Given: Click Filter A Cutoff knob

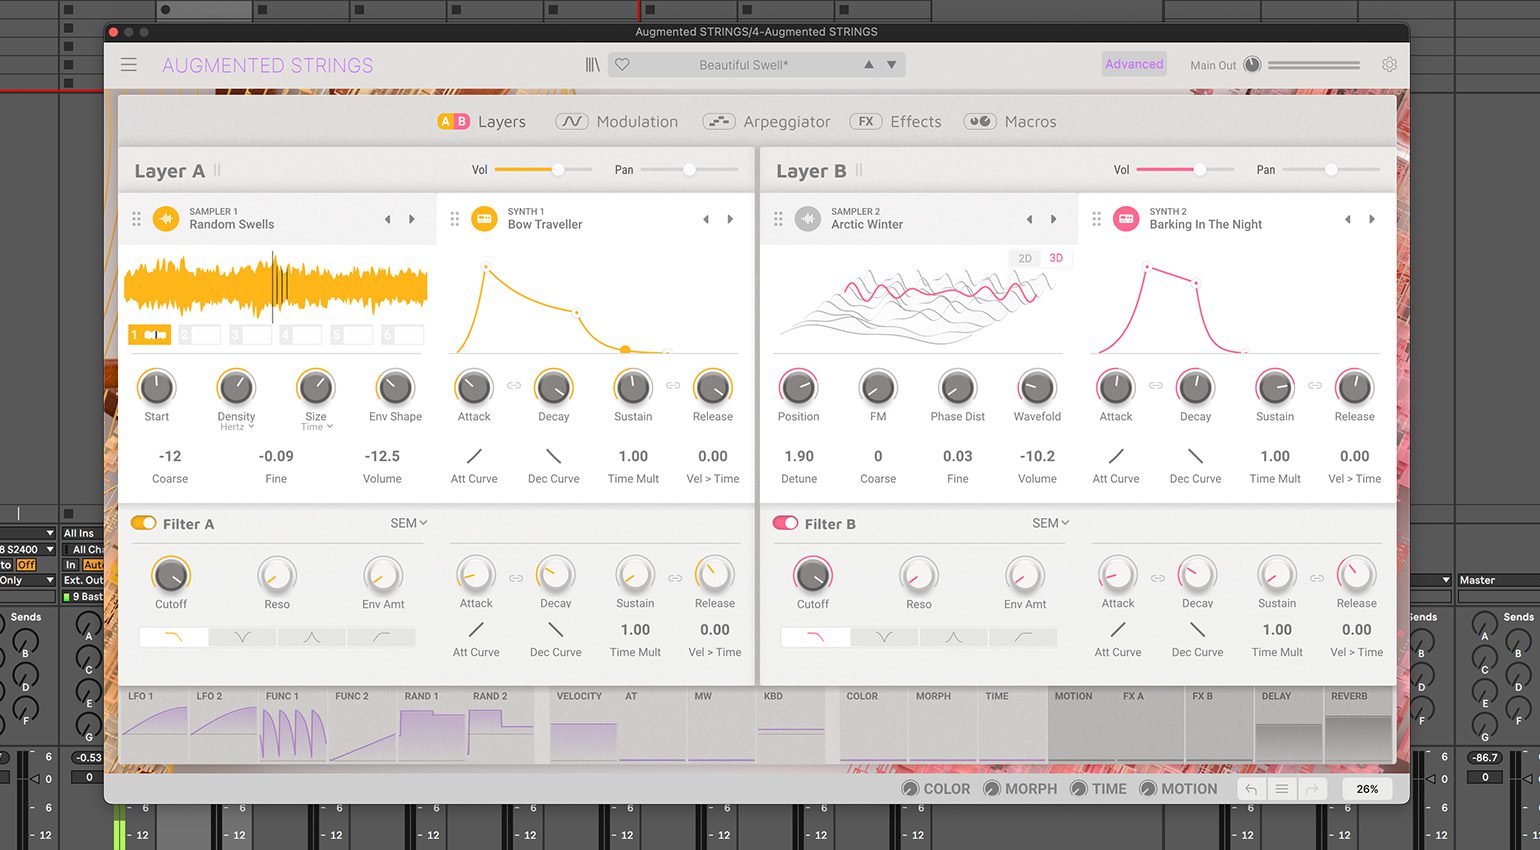Looking at the screenshot, I should coord(171,575).
